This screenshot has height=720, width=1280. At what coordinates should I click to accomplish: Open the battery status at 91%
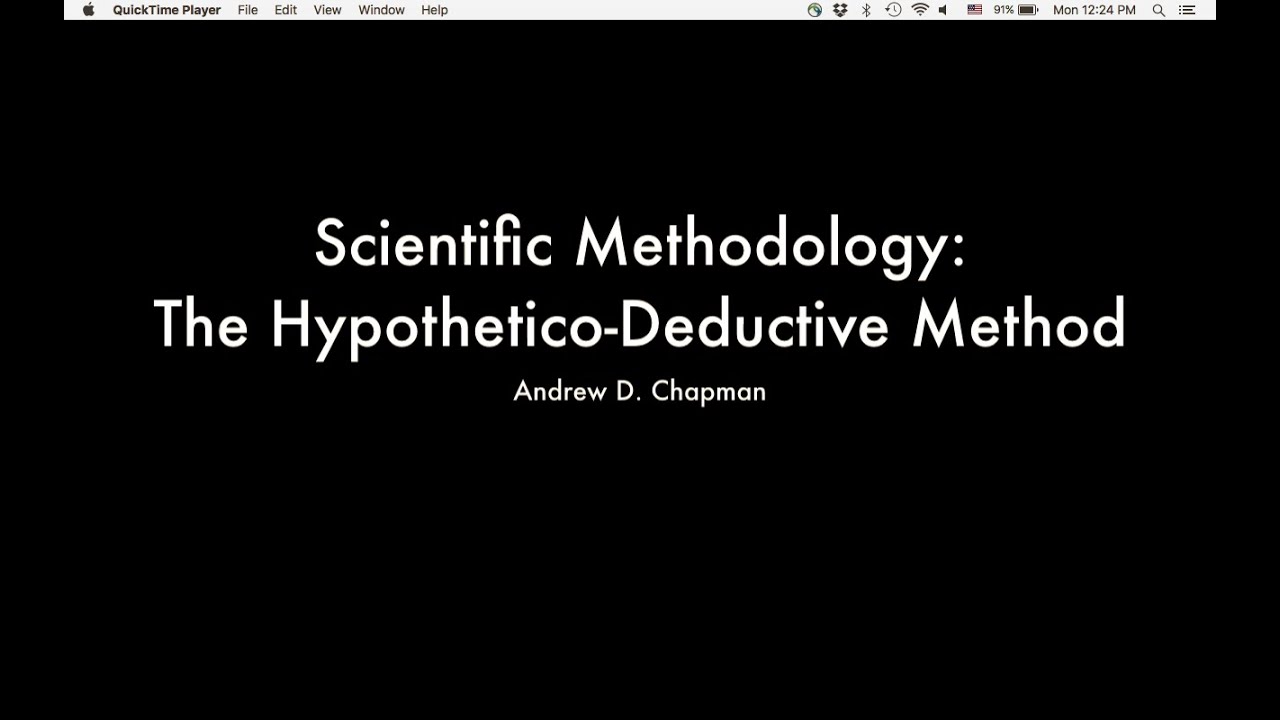coord(1016,10)
